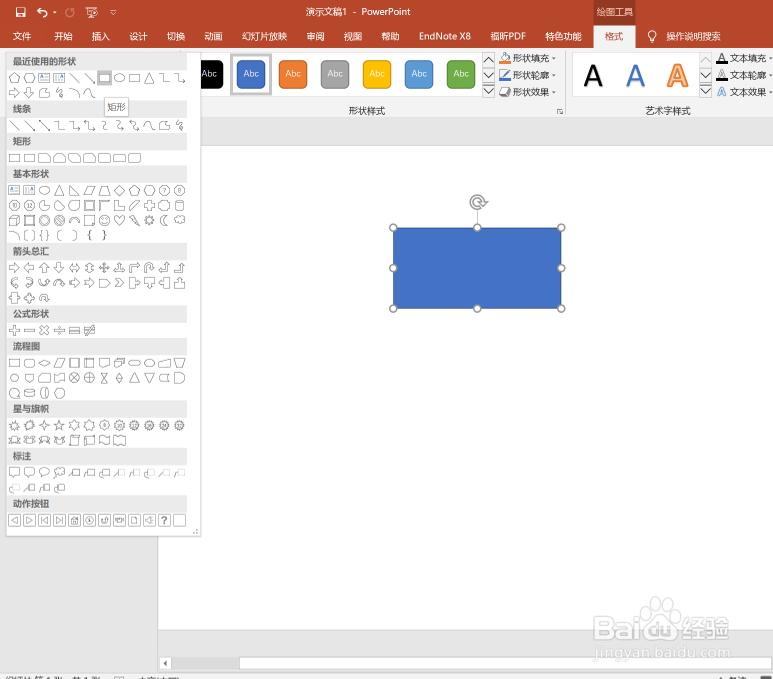
Task: Apply the gray Abc shape style
Action: [335, 74]
